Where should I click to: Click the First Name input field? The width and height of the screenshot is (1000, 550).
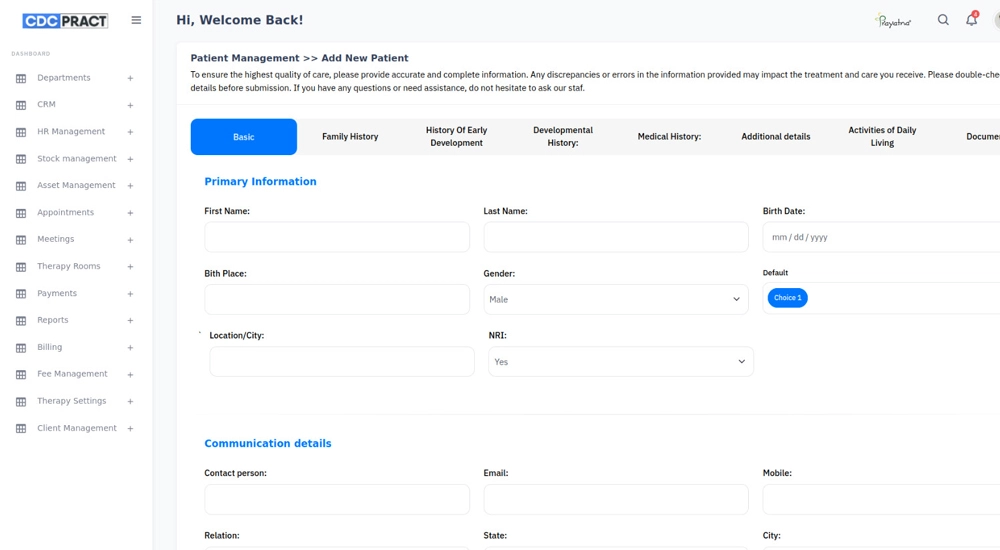pos(337,237)
